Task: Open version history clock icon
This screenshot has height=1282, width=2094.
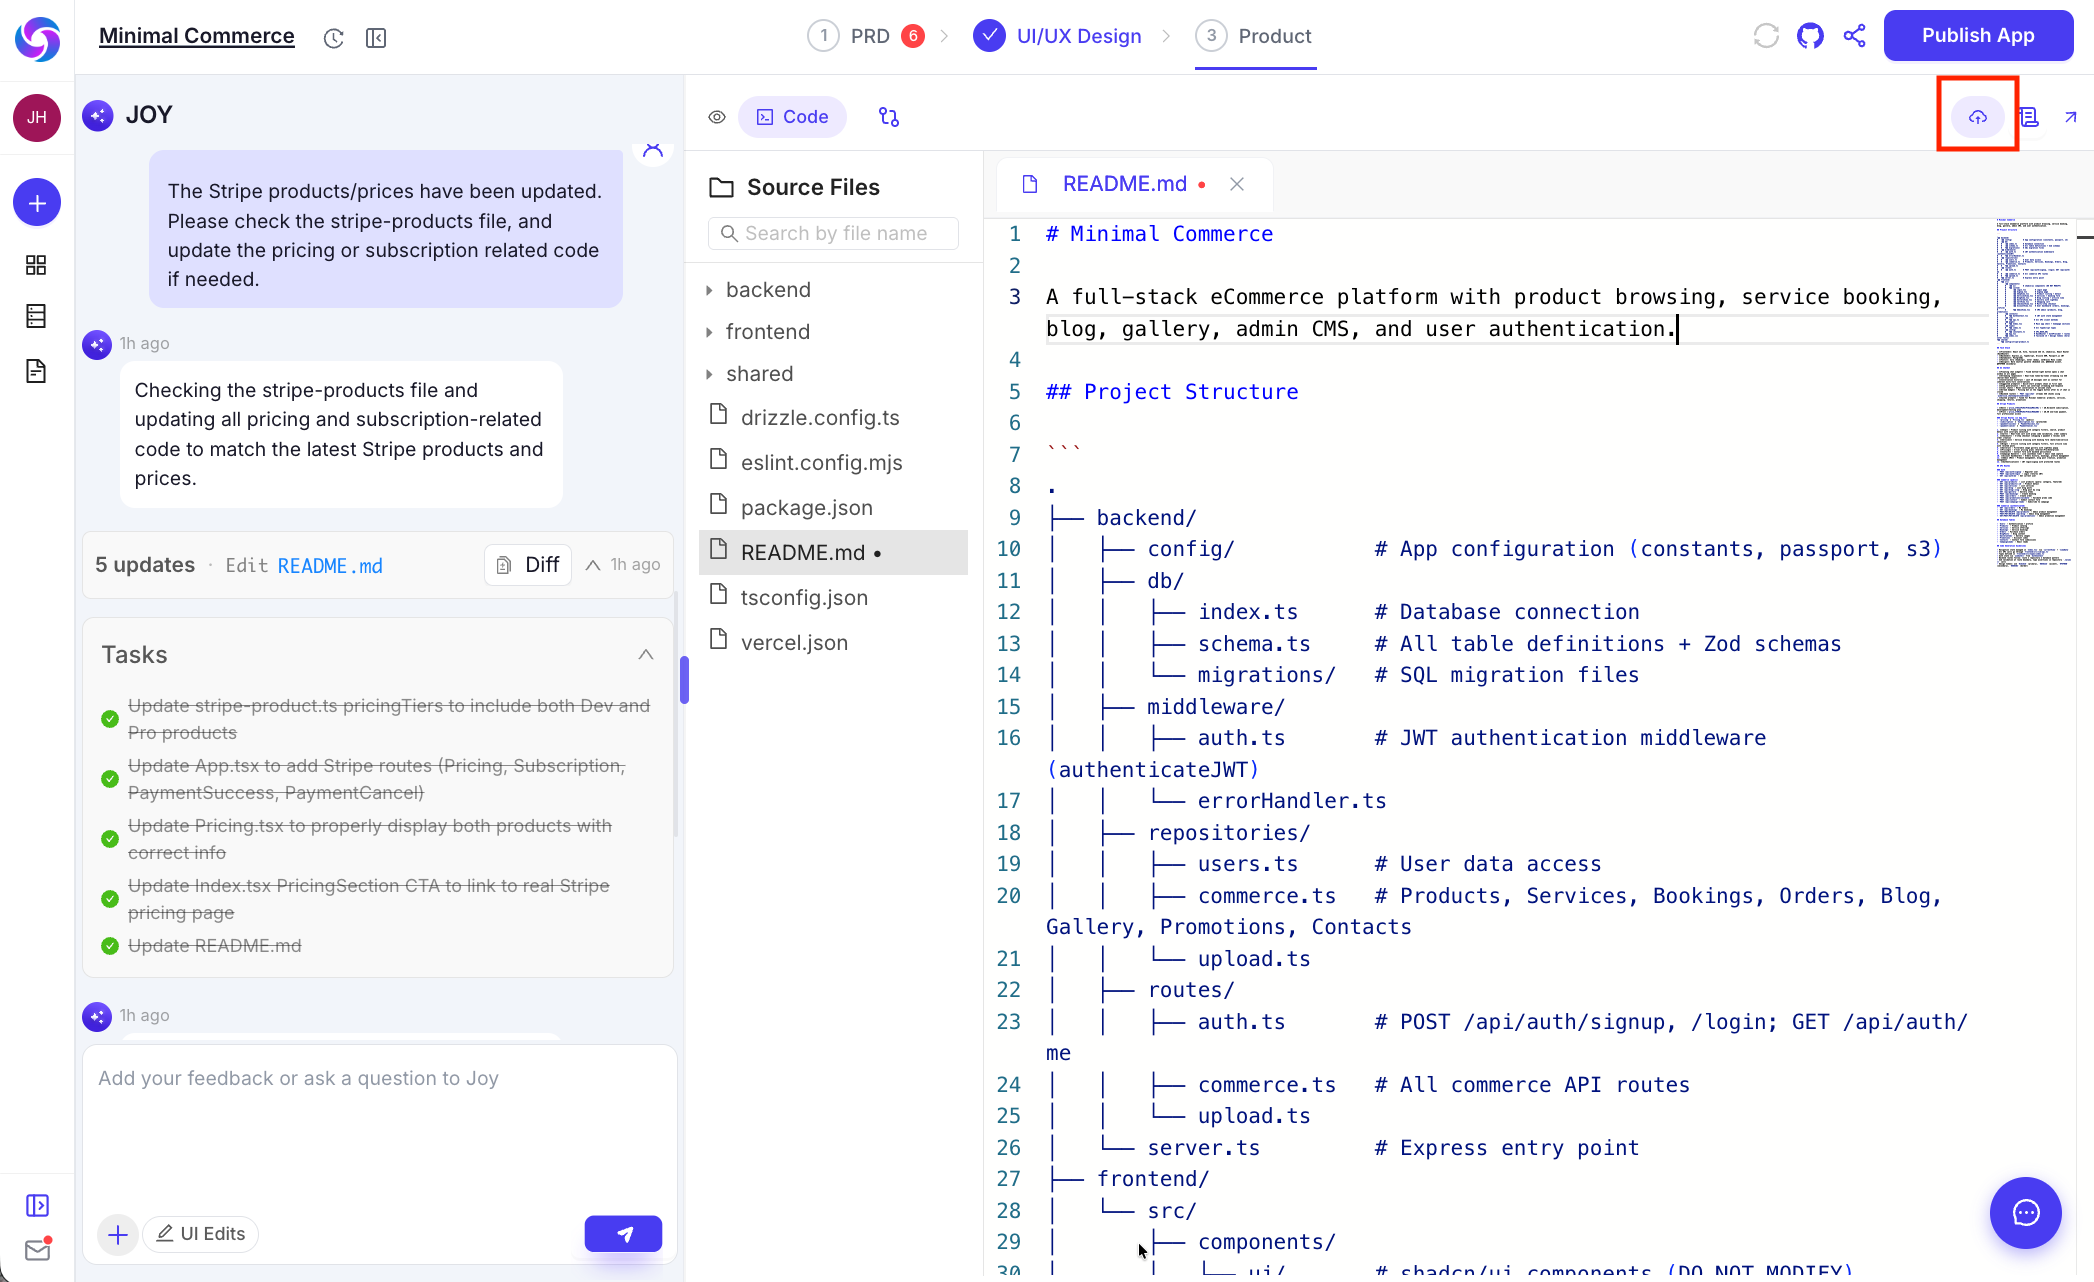Action: coord(334,38)
